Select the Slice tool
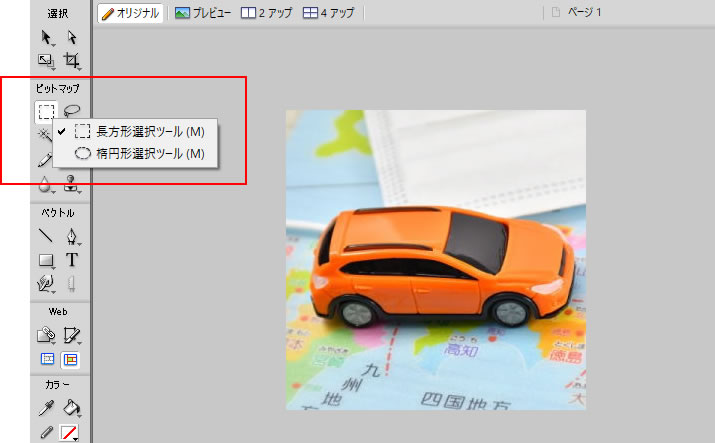The width and height of the screenshot is (715, 443). pyautogui.click(x=72, y=335)
